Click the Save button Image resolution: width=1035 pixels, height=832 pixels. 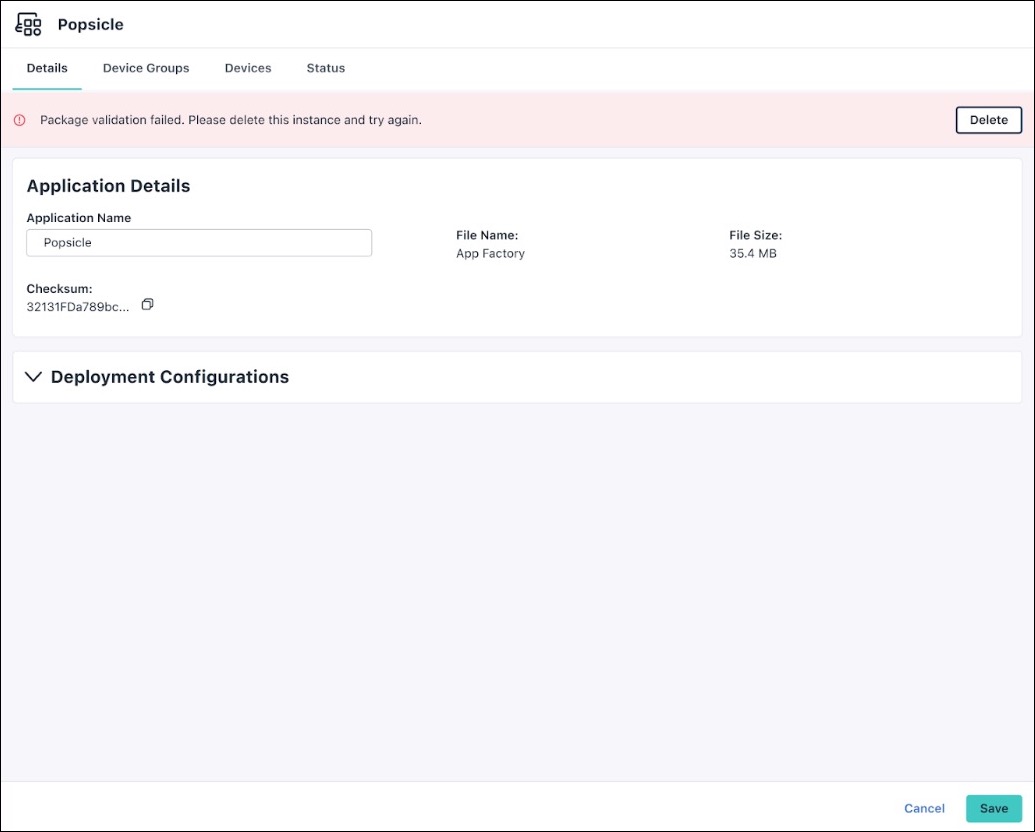pyautogui.click(x=993, y=808)
